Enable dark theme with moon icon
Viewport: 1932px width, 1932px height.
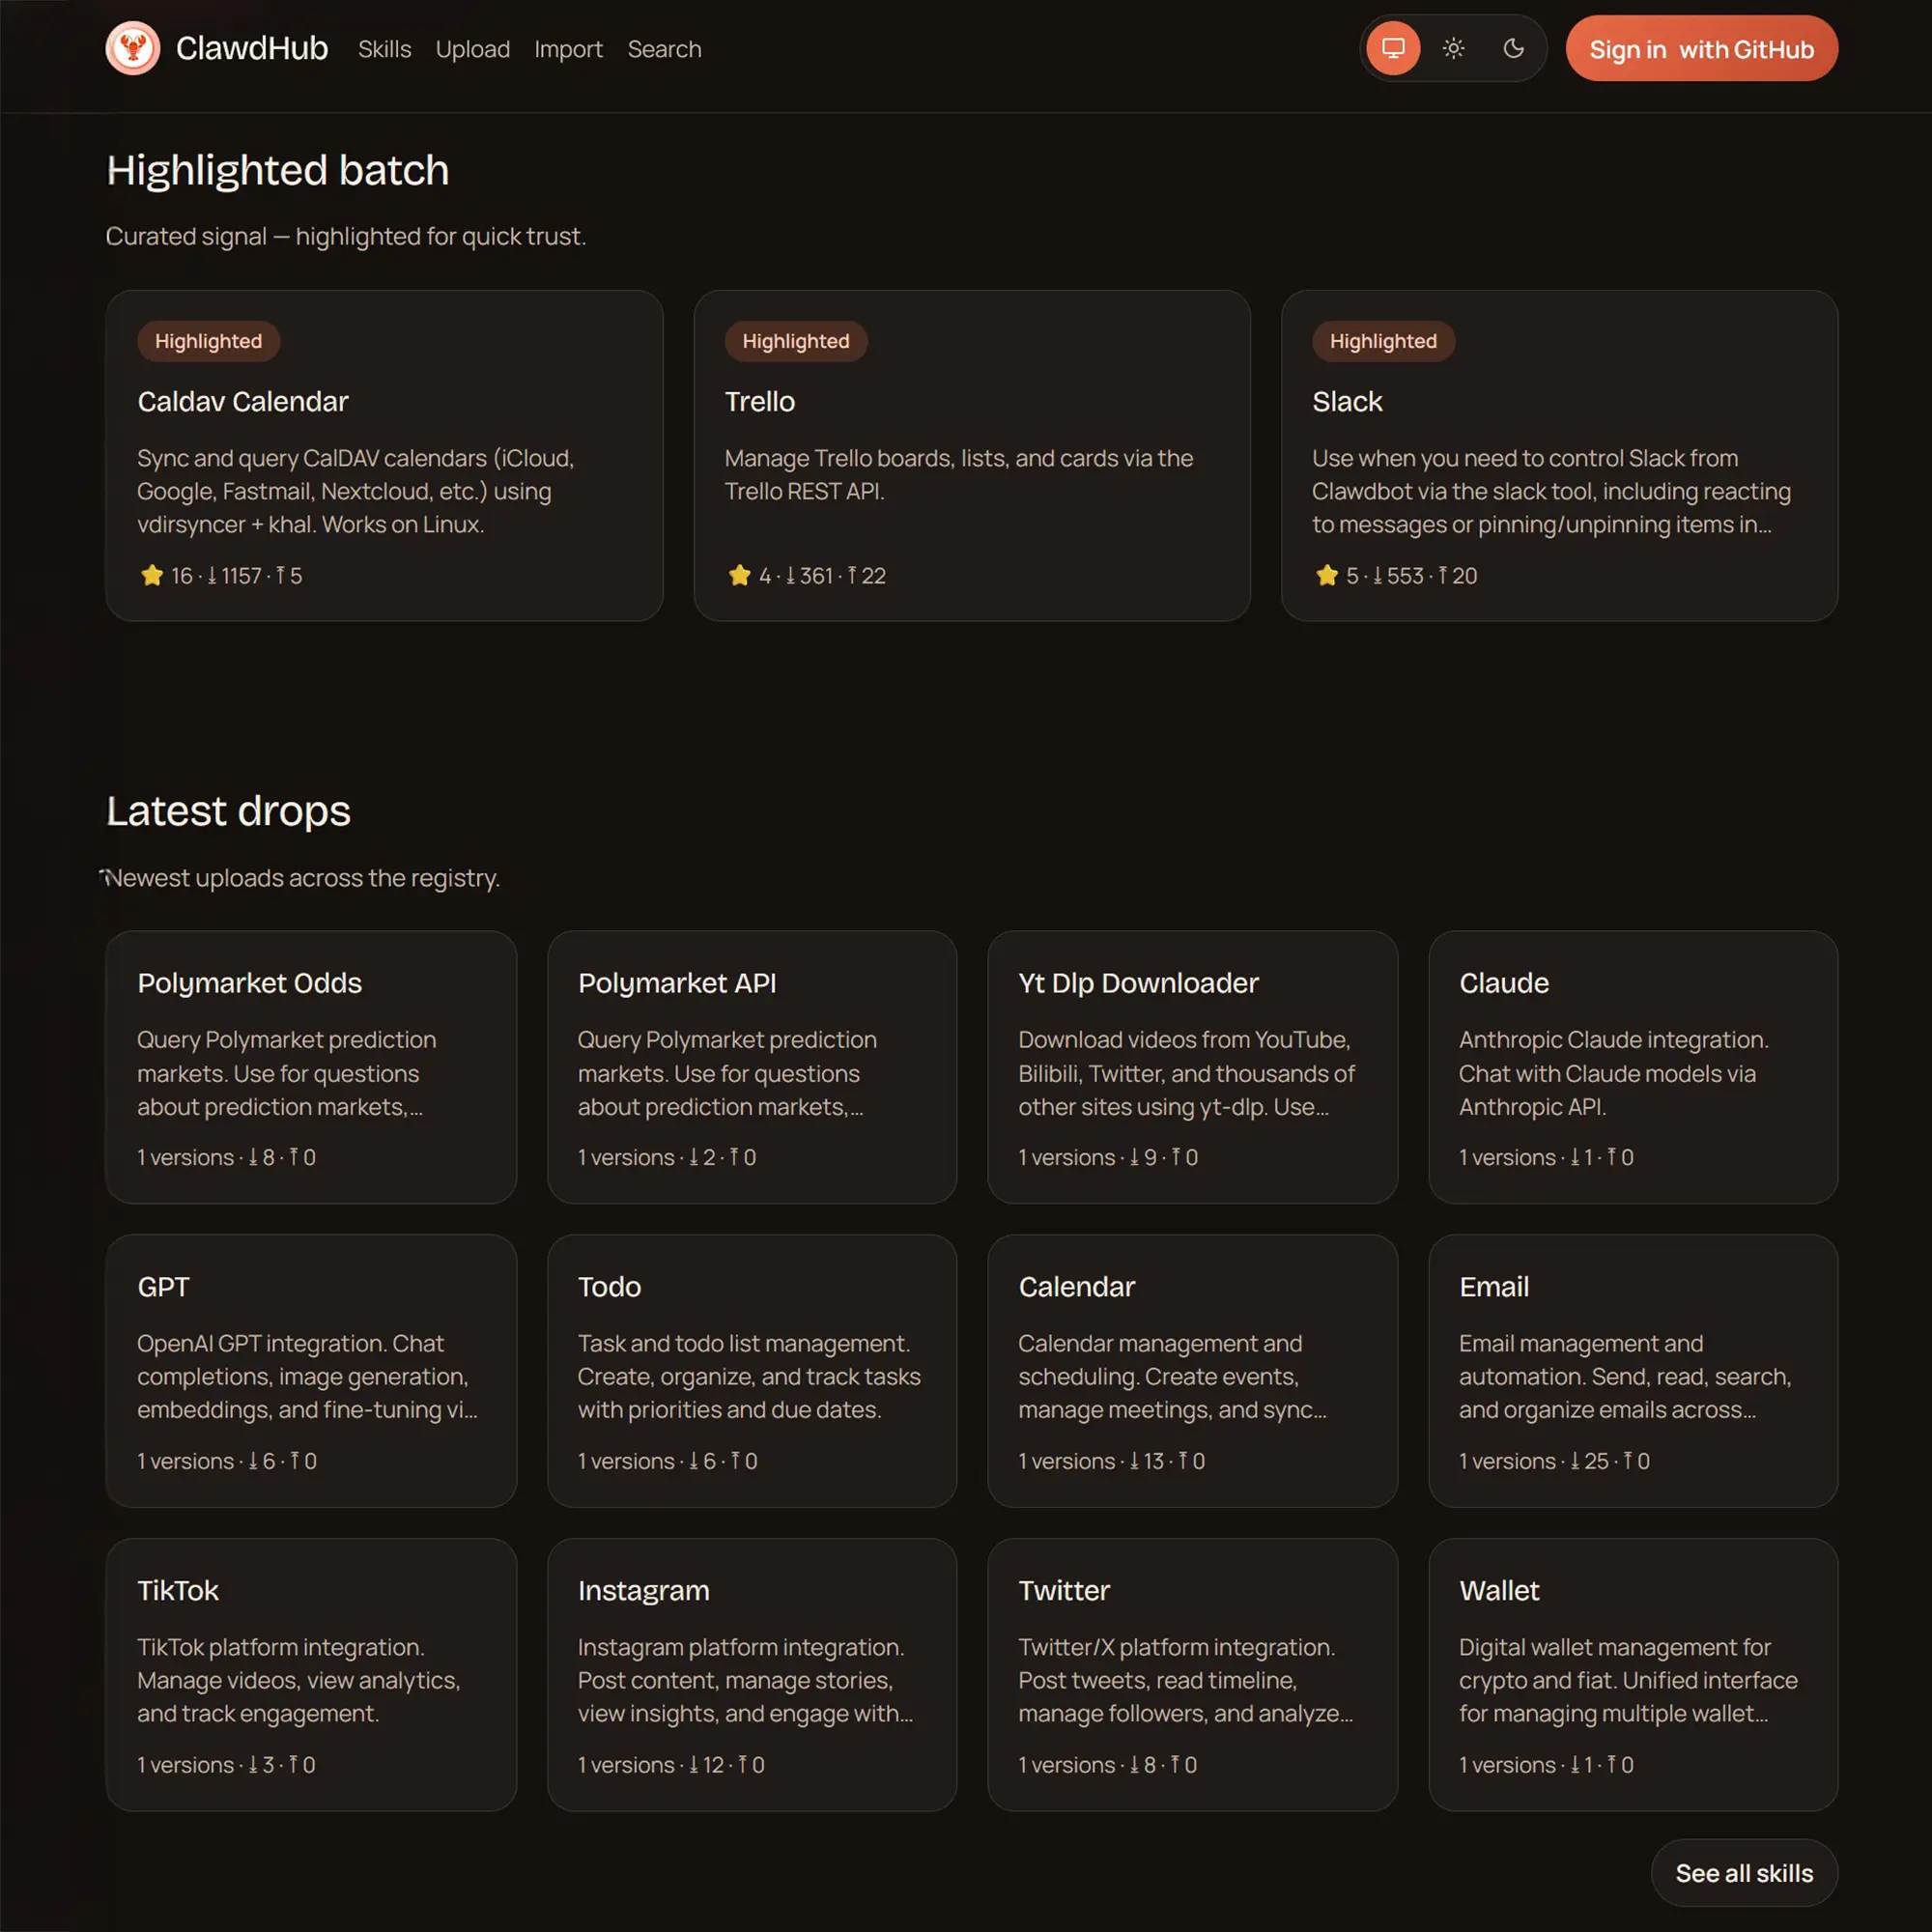[1513, 48]
